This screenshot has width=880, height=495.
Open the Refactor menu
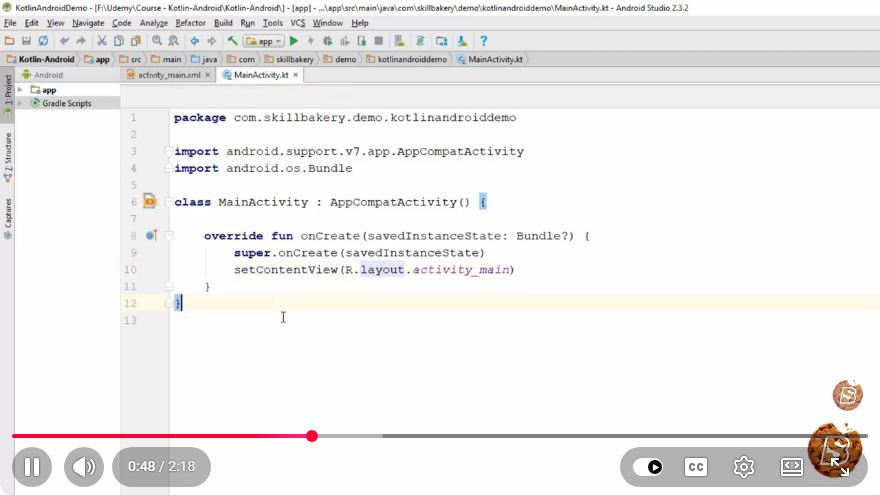[x=190, y=23]
